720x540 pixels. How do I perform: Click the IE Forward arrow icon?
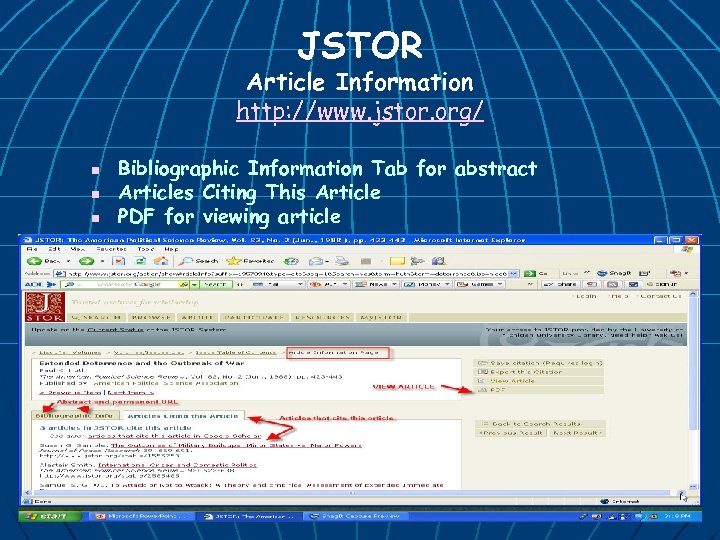pos(86,261)
